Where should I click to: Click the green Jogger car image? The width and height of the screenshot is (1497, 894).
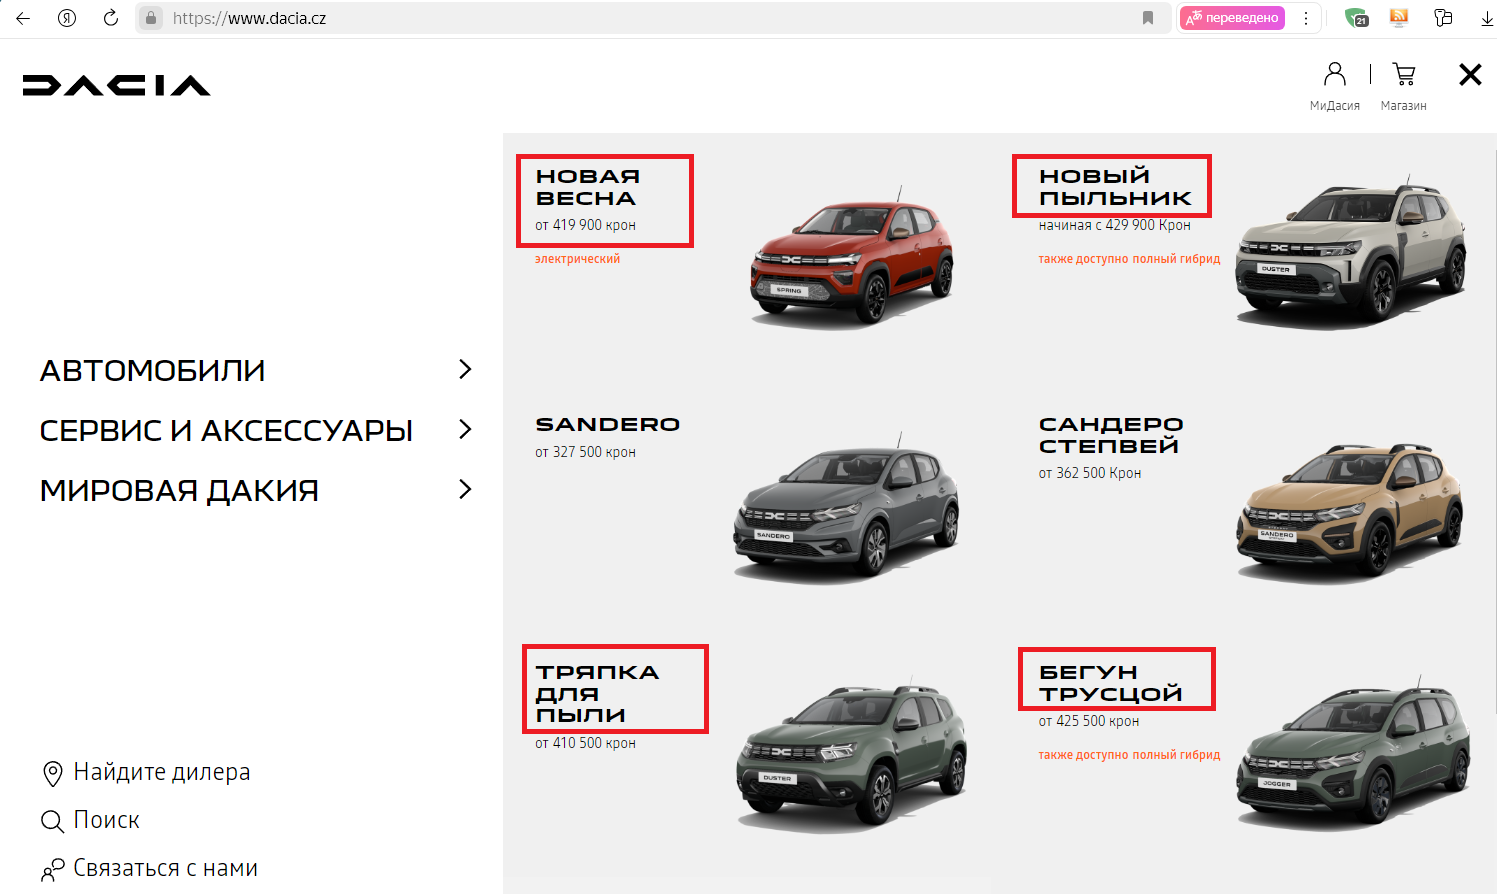point(1353,755)
